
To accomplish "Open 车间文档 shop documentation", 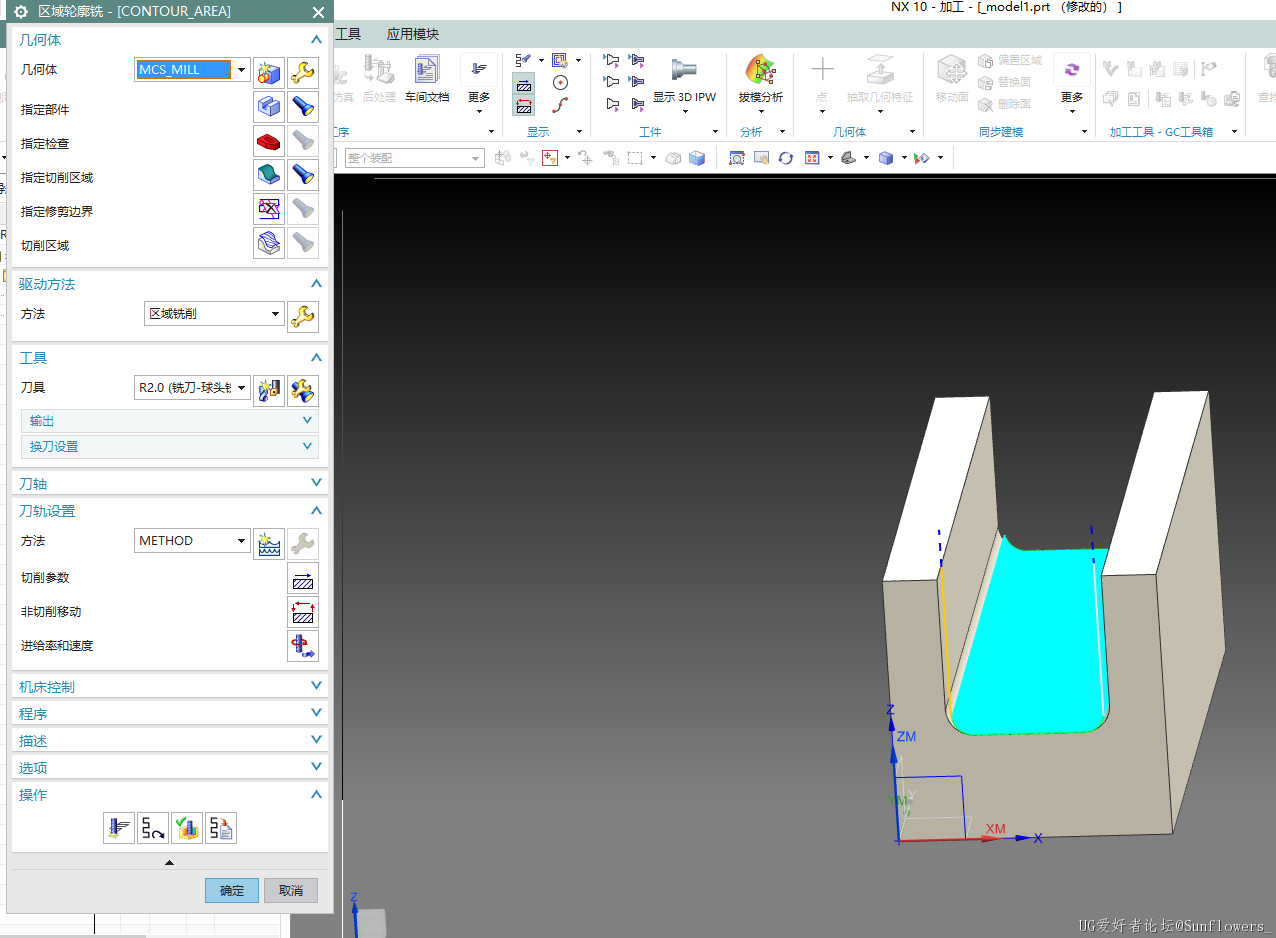I will [x=427, y=80].
